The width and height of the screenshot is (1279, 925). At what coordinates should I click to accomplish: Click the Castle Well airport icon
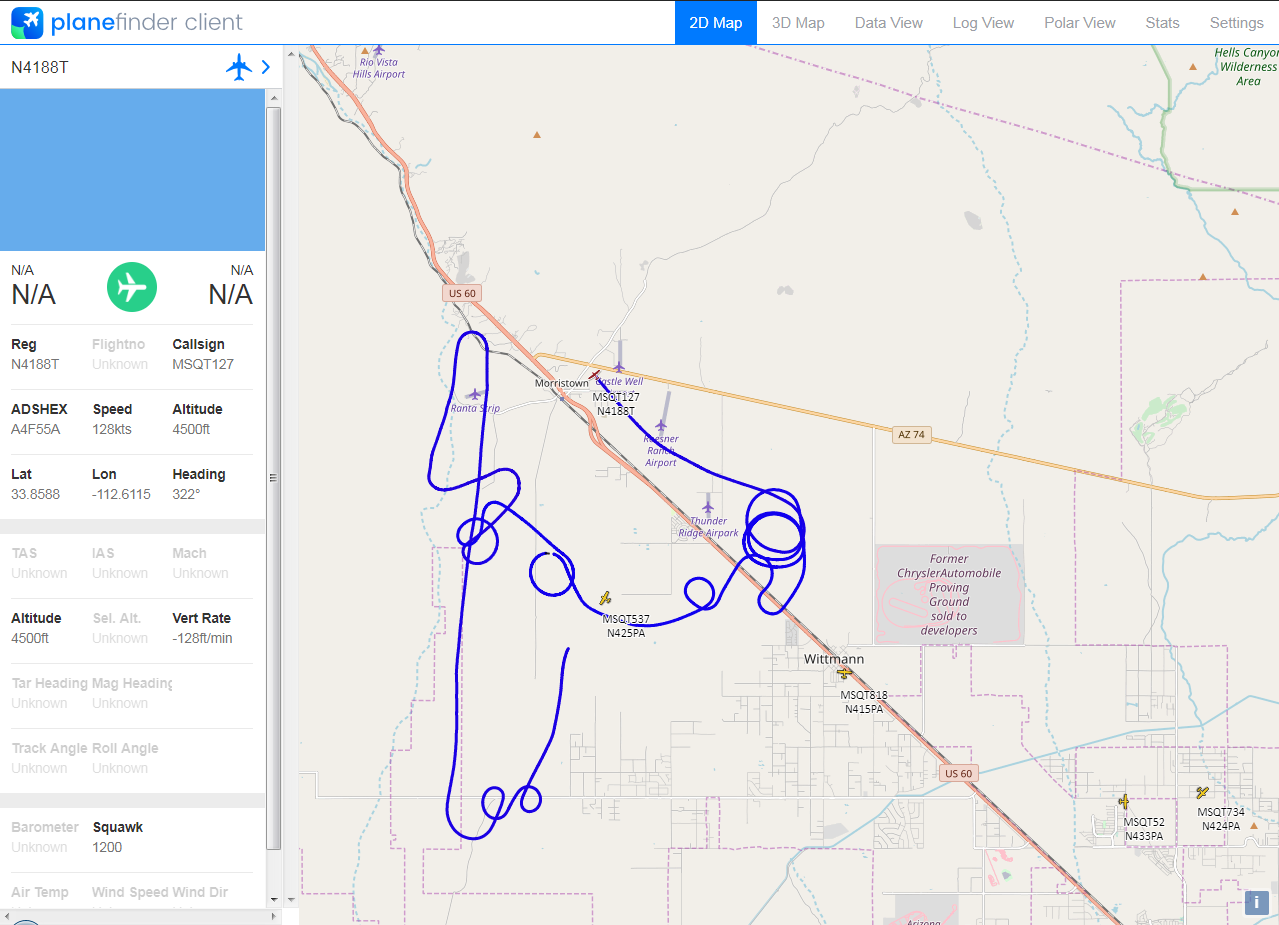[x=619, y=366]
